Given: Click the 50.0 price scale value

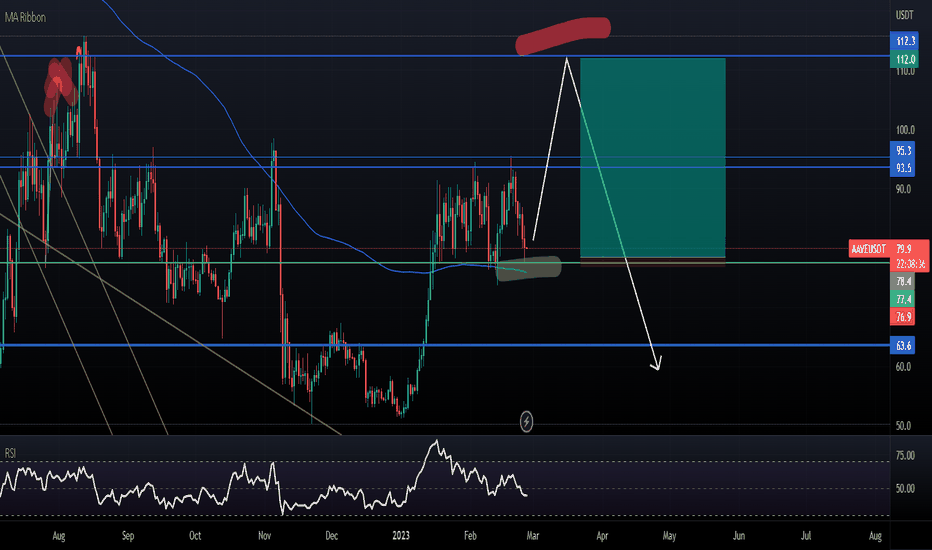Looking at the screenshot, I should [x=903, y=425].
